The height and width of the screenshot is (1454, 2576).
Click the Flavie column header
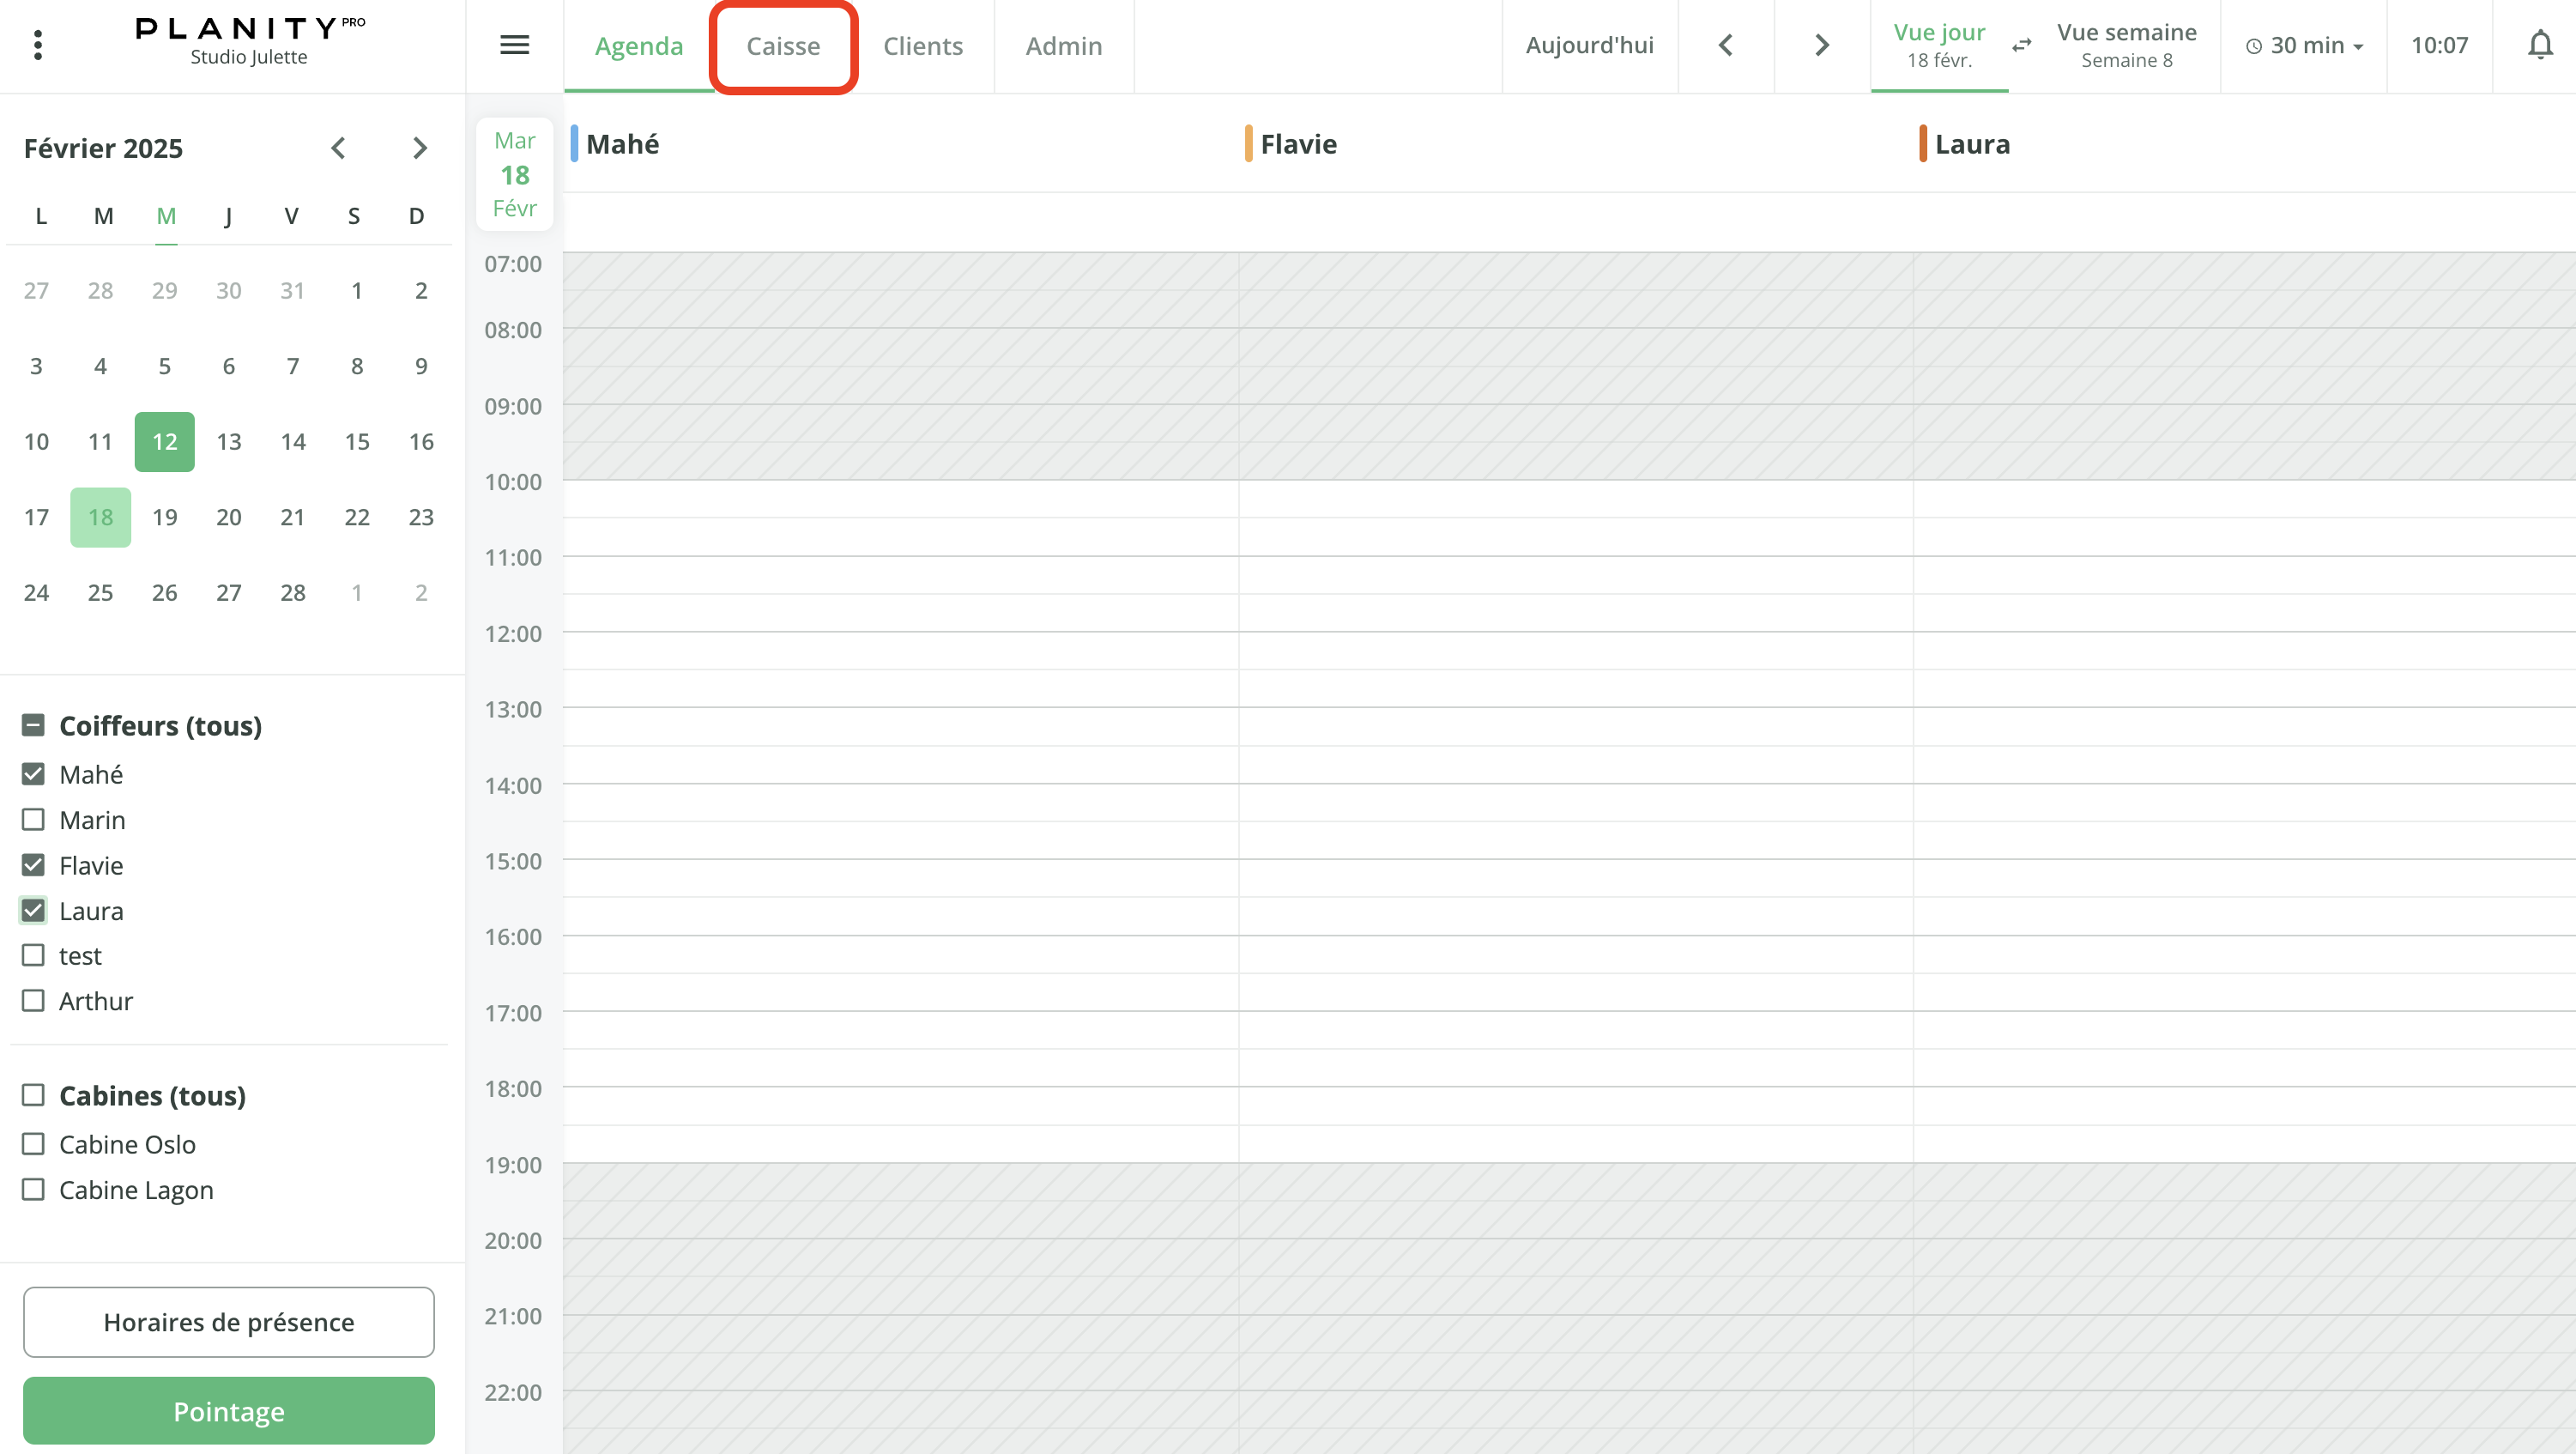pos(1298,144)
